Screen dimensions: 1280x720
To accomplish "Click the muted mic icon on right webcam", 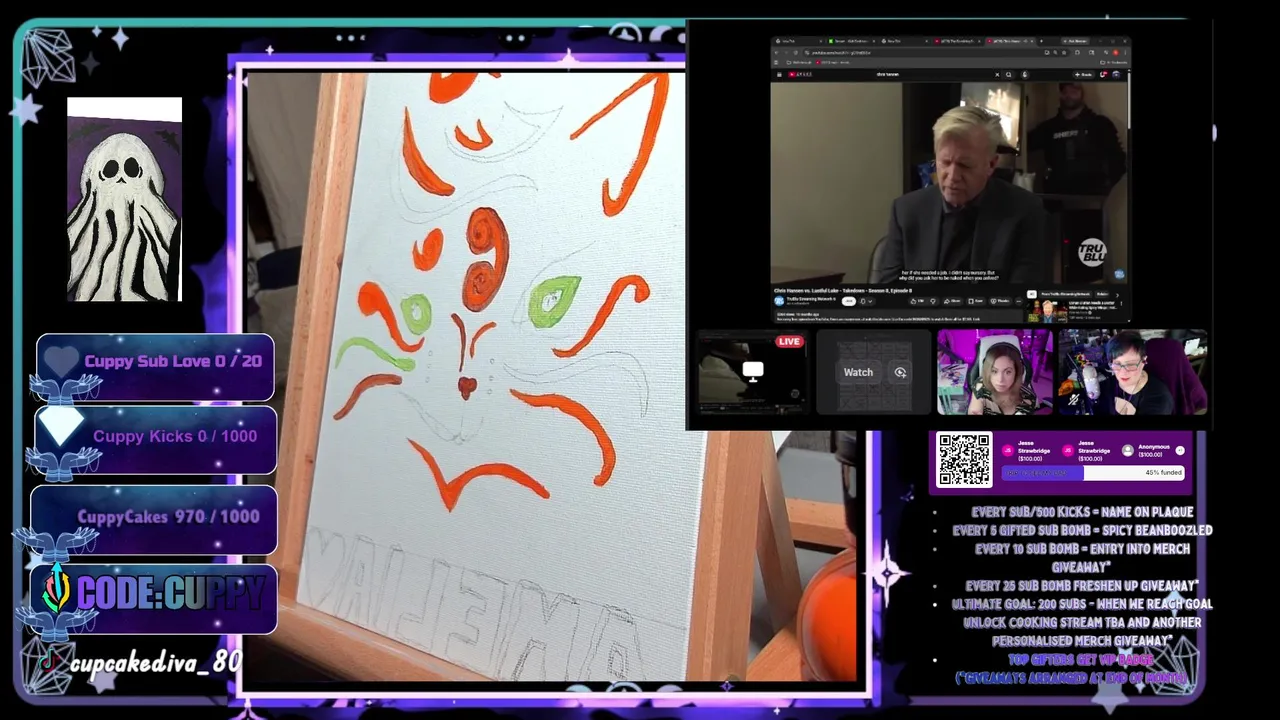I will 1074,399.
